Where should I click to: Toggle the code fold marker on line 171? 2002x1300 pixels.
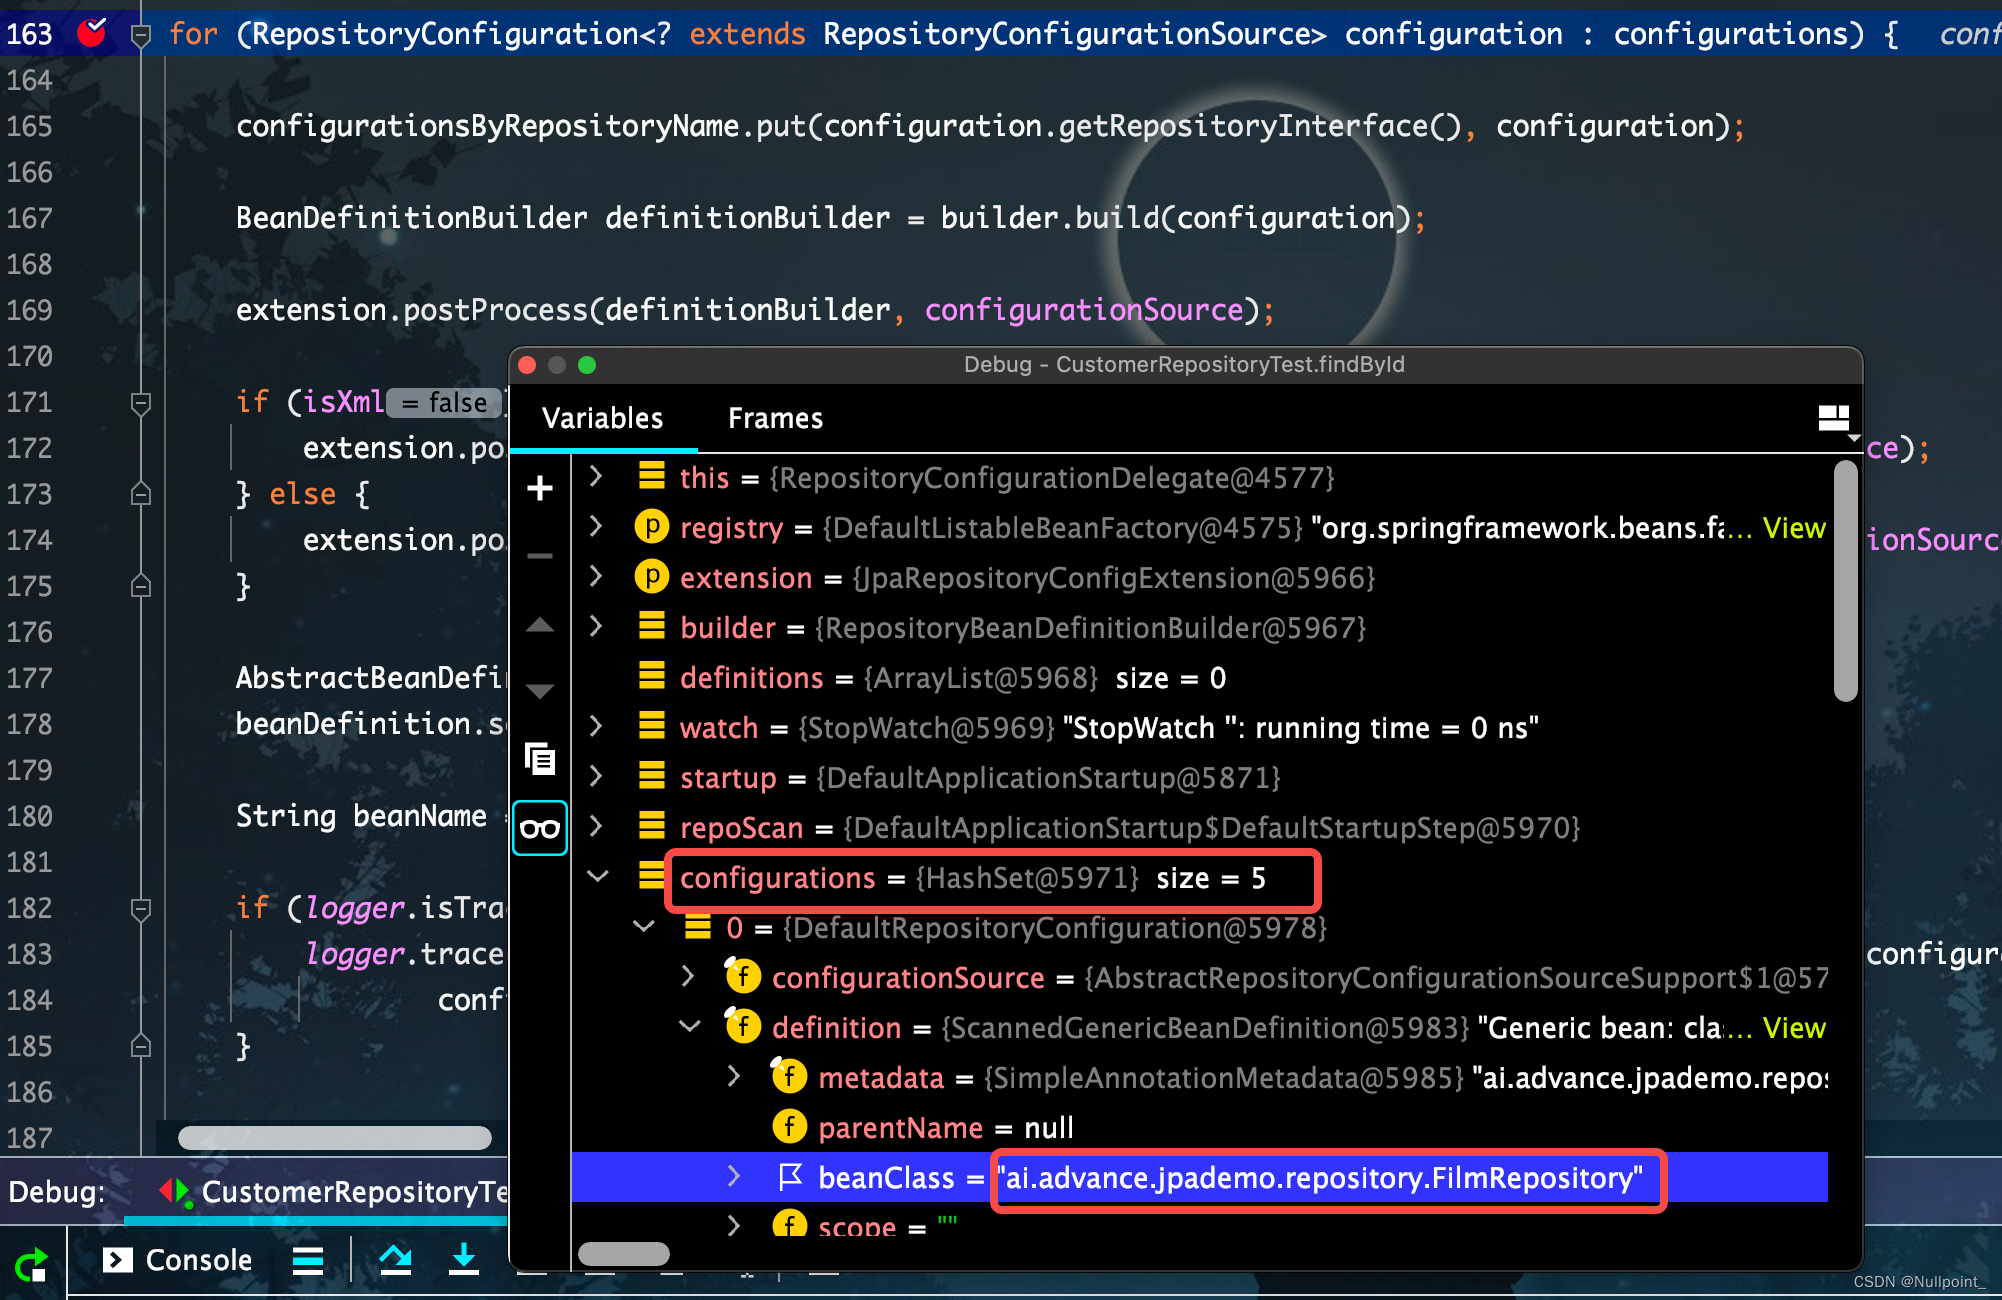pos(141,403)
